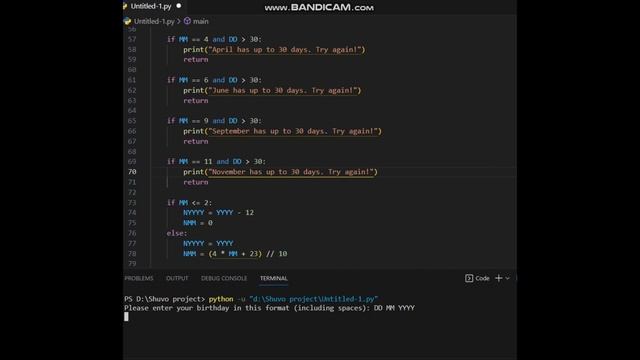The height and width of the screenshot is (360, 640).
Task: Click the return statement on line 59
Action: pos(196,60)
